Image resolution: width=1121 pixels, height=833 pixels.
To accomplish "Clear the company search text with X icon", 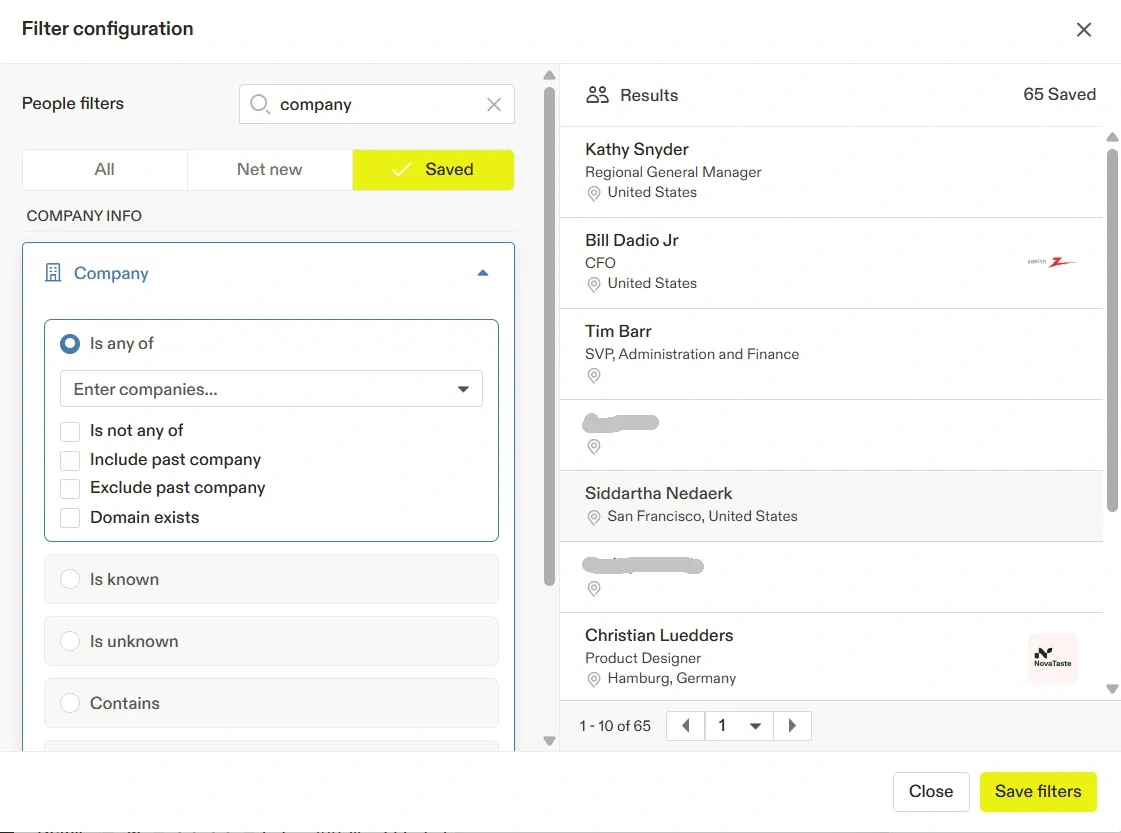I will coord(494,105).
